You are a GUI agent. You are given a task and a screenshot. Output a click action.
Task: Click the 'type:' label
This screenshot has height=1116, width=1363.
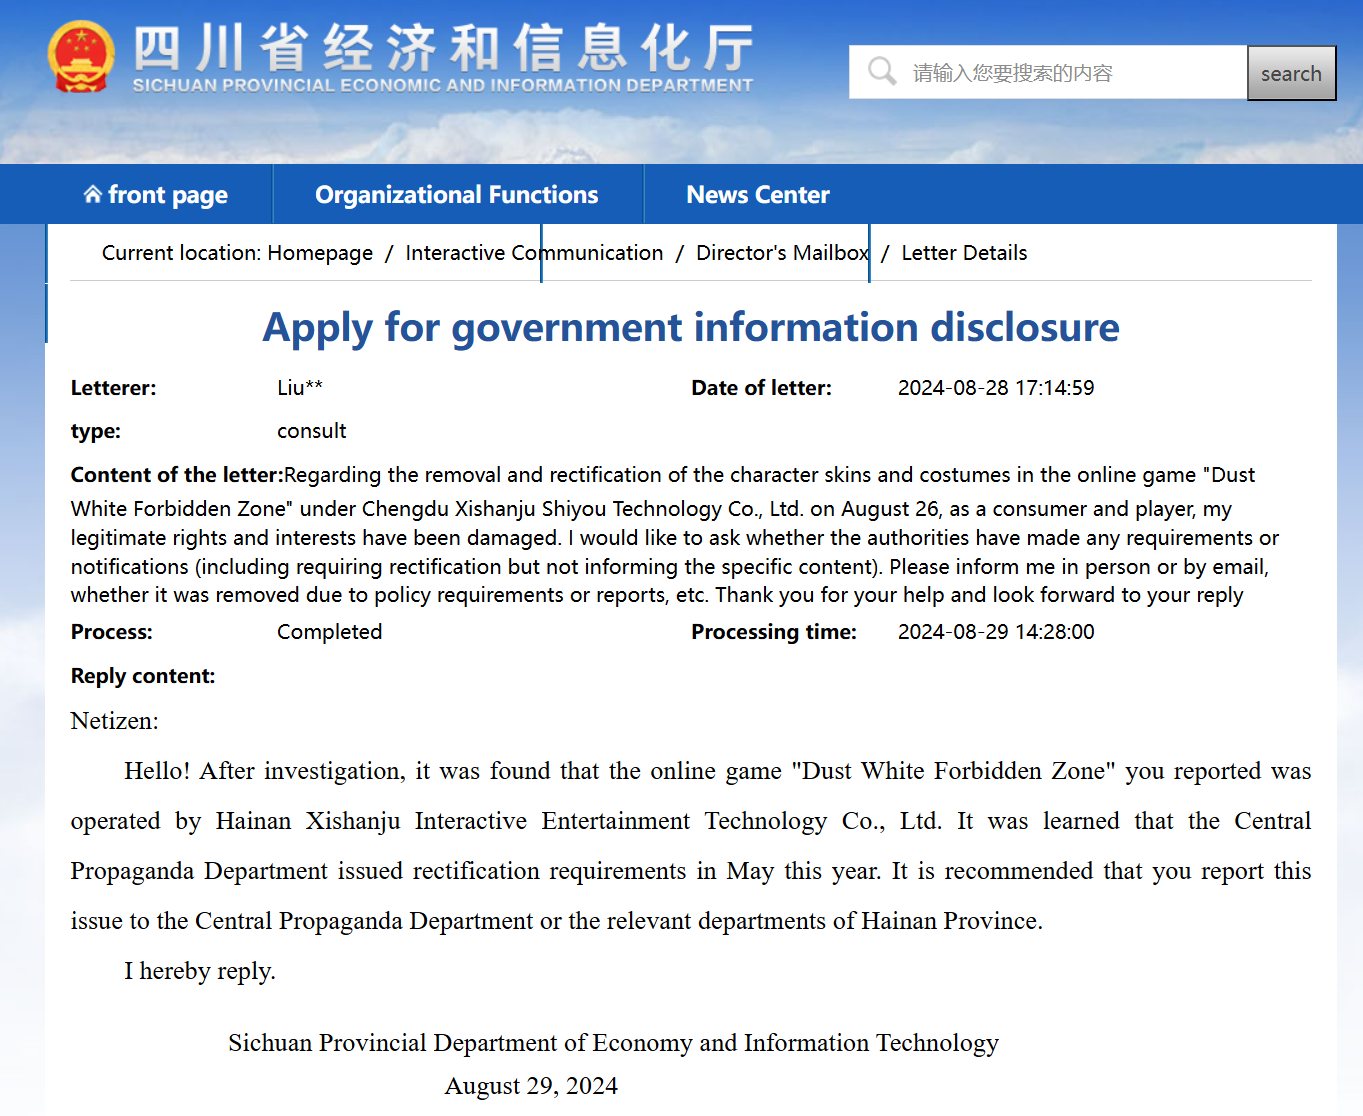coord(95,431)
